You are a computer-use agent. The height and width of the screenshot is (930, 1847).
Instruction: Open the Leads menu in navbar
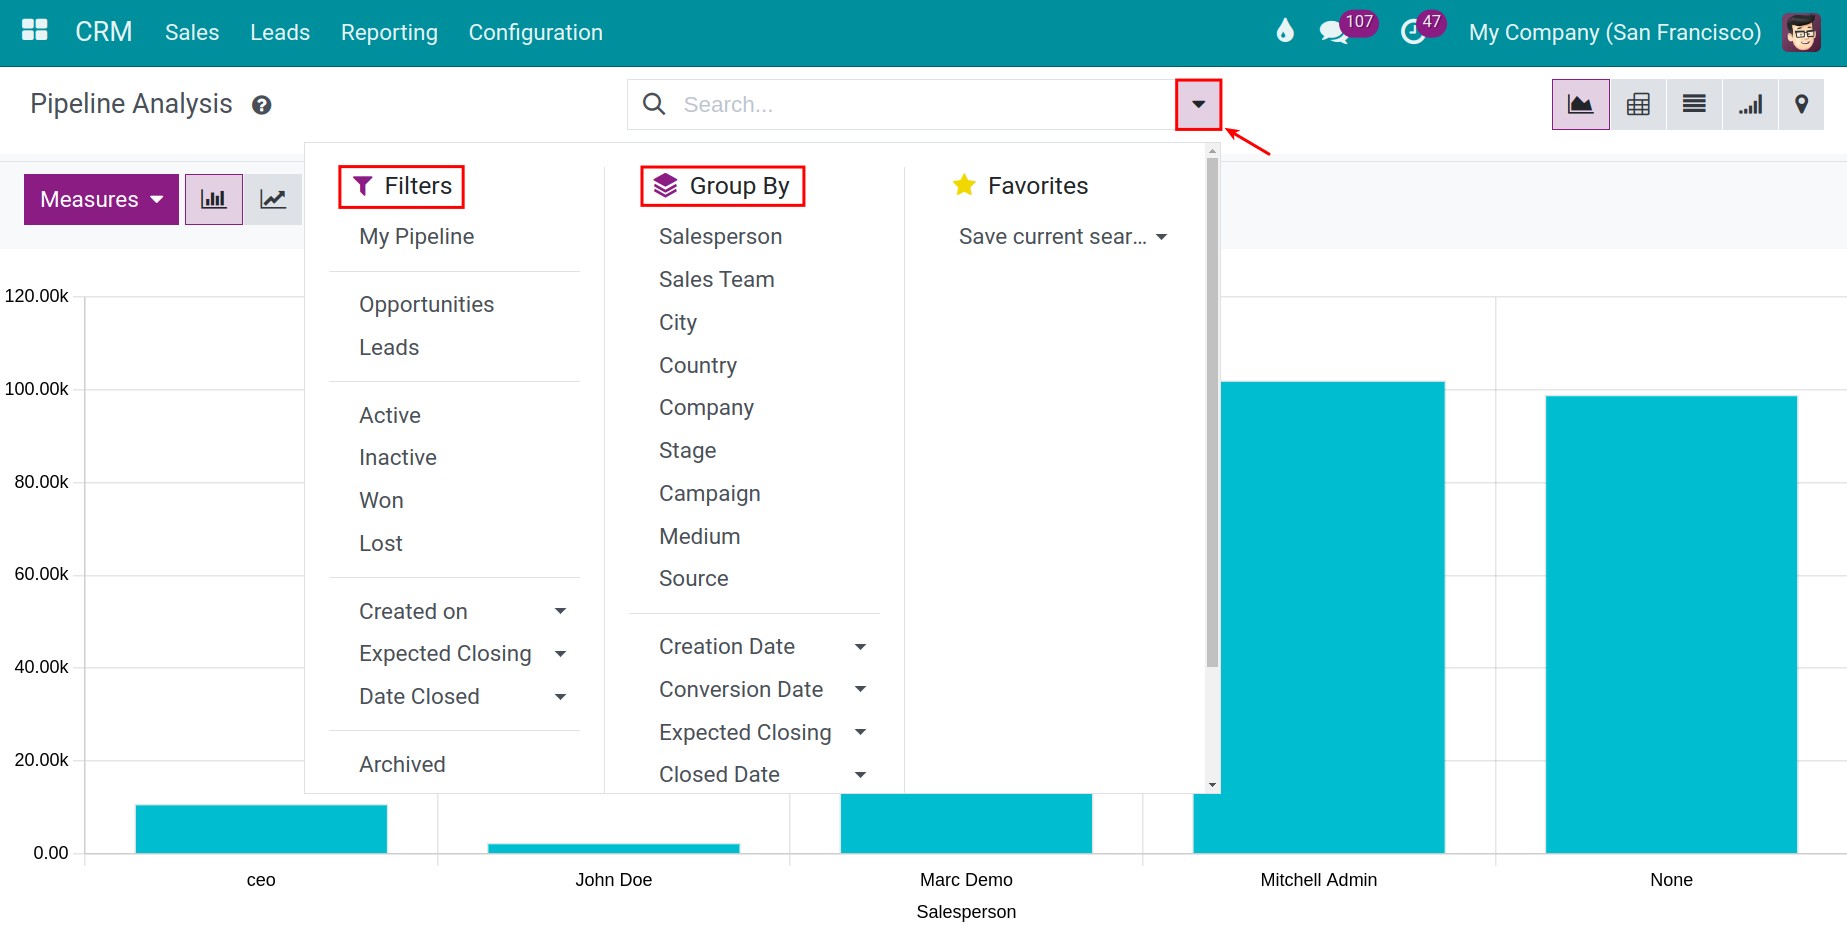[280, 32]
